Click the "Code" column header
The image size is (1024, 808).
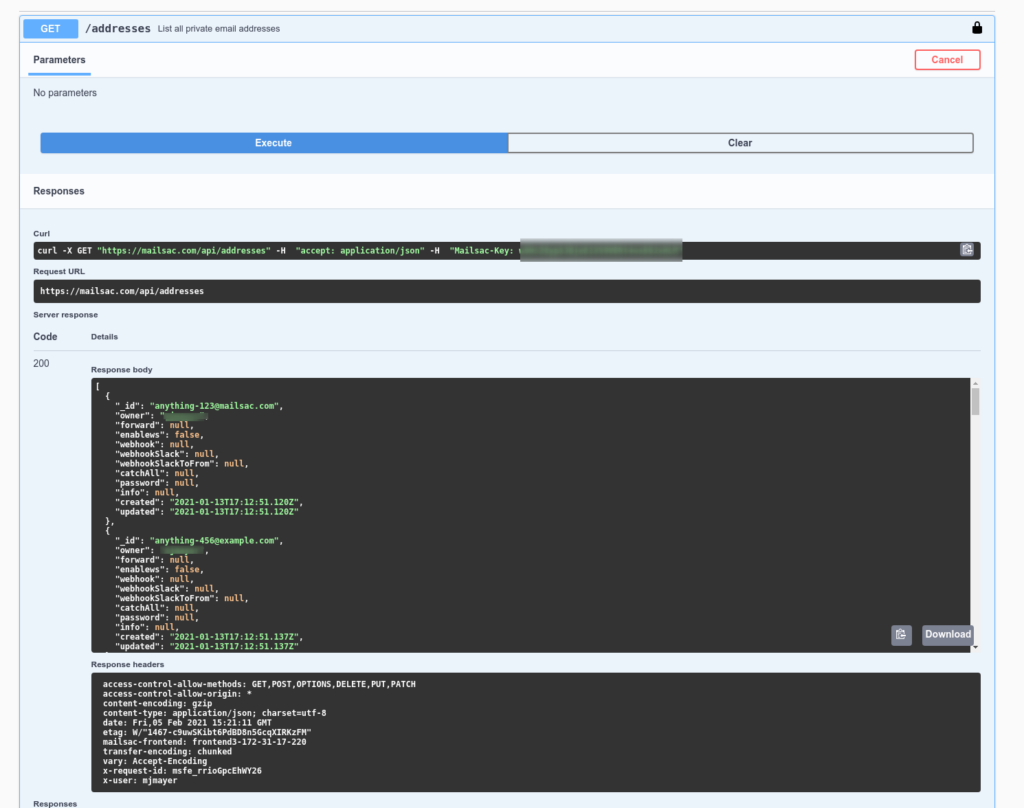point(45,336)
